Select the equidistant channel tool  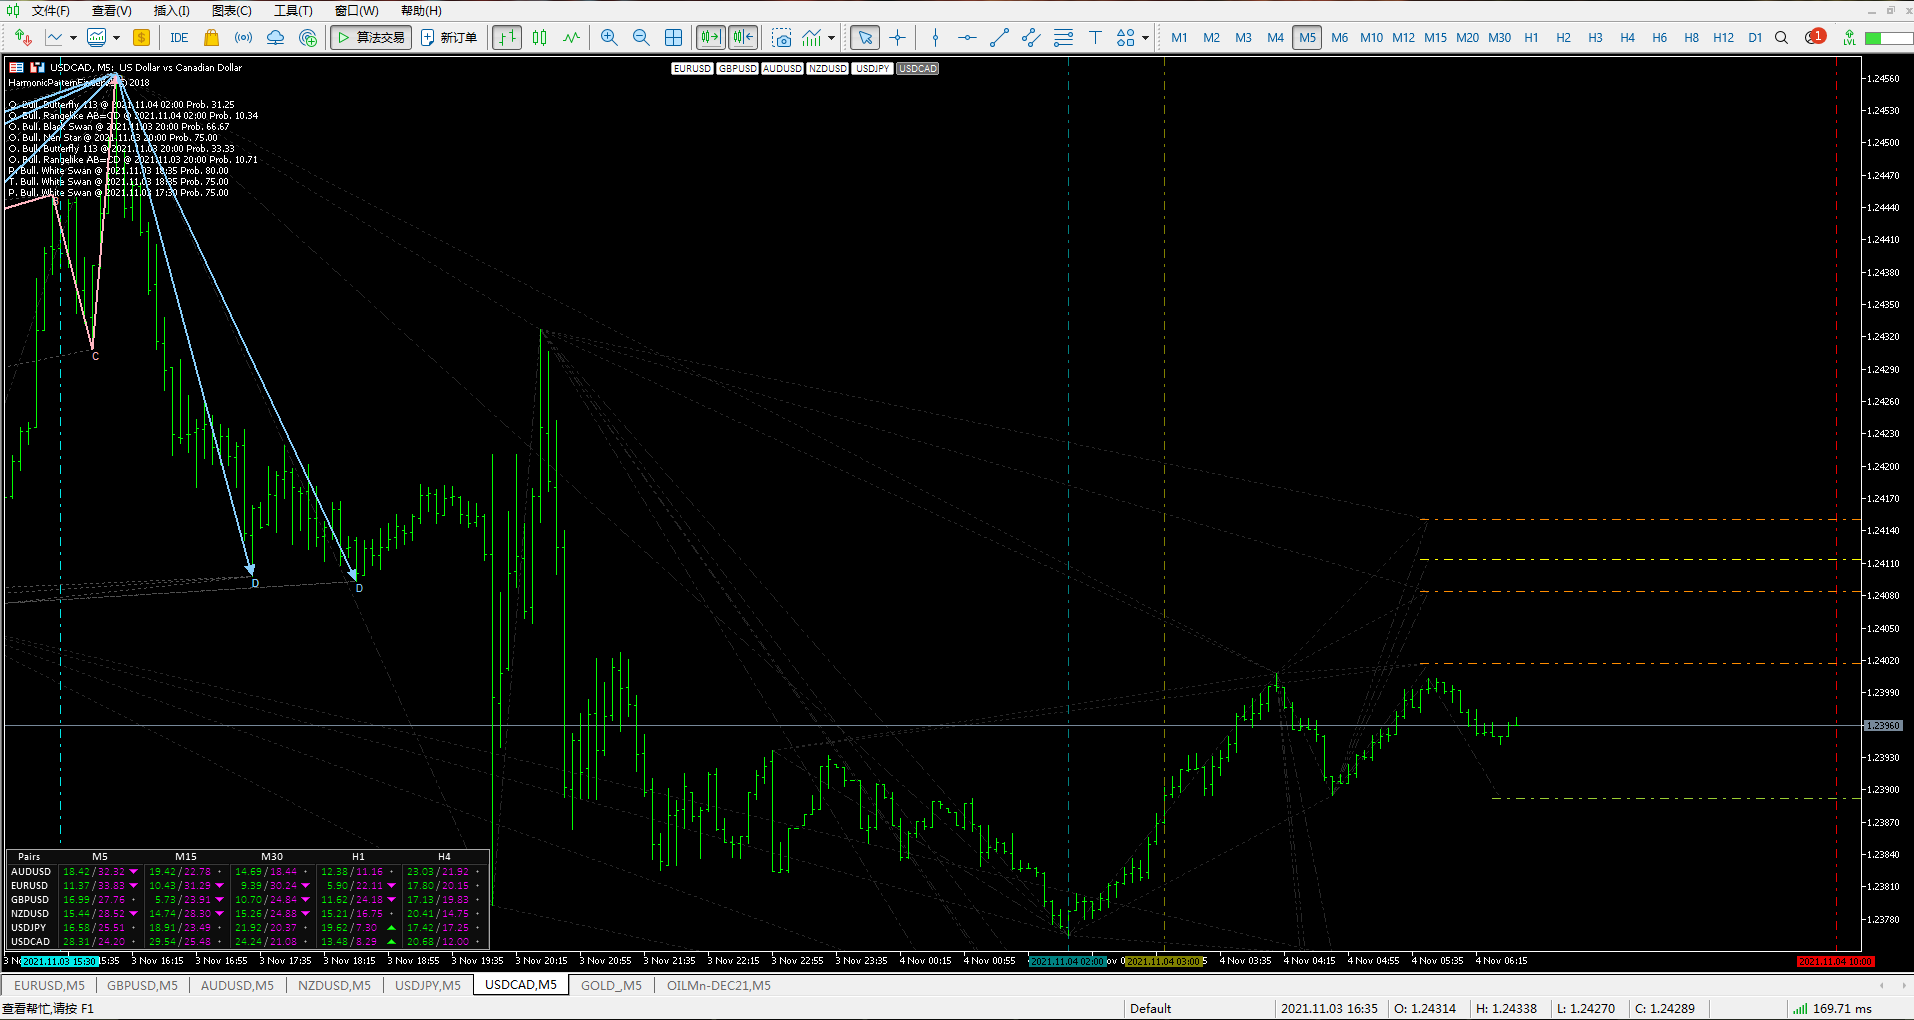click(1031, 38)
